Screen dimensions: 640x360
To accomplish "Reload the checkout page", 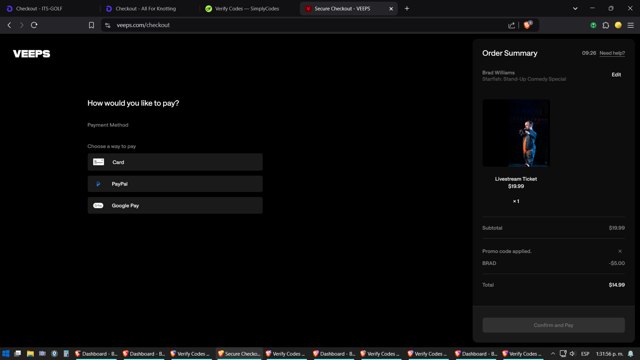I will point(34,25).
